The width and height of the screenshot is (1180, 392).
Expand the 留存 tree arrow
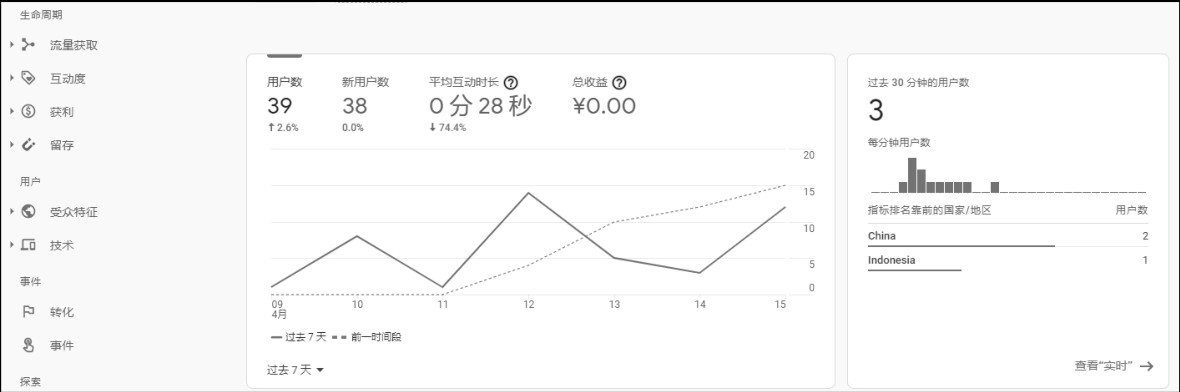point(12,144)
